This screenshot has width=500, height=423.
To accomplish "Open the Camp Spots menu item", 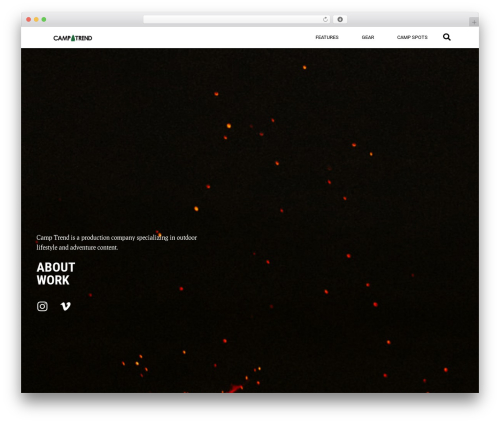I will click(x=412, y=37).
